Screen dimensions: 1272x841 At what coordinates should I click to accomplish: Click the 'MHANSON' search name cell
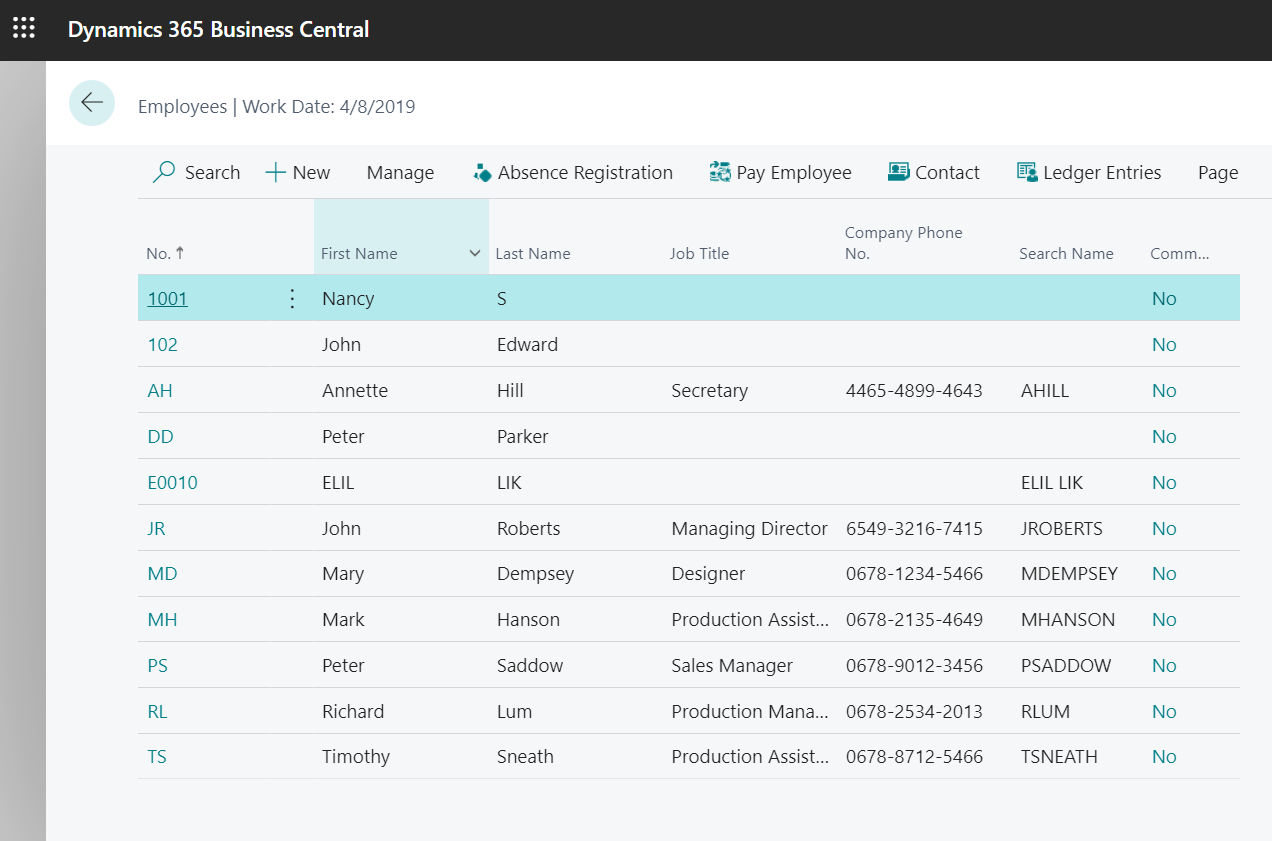[1068, 620]
